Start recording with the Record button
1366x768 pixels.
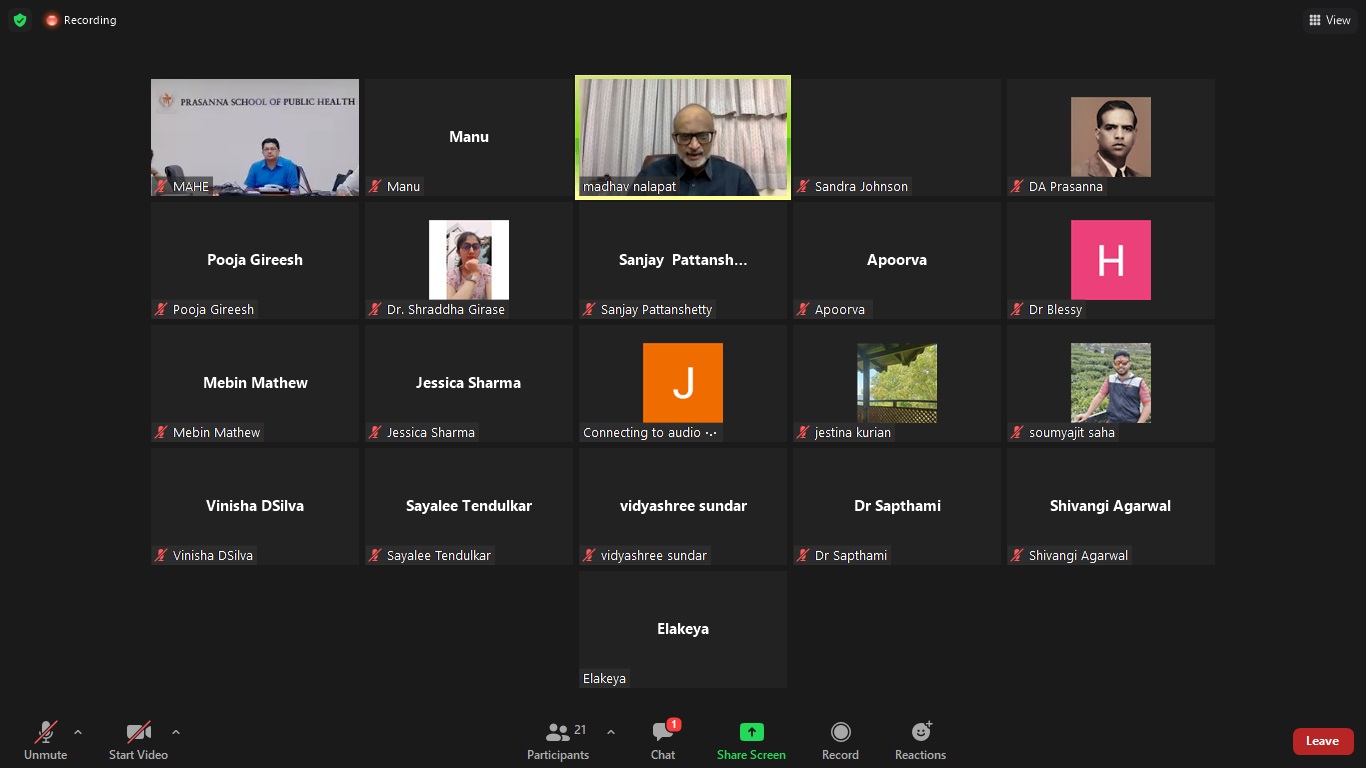840,740
